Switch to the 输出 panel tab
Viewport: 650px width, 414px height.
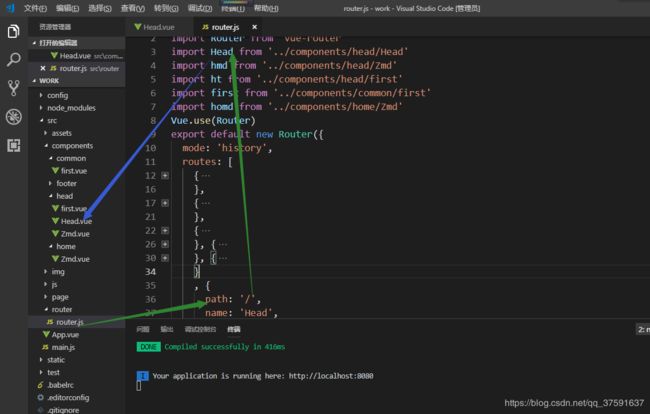coord(167,329)
